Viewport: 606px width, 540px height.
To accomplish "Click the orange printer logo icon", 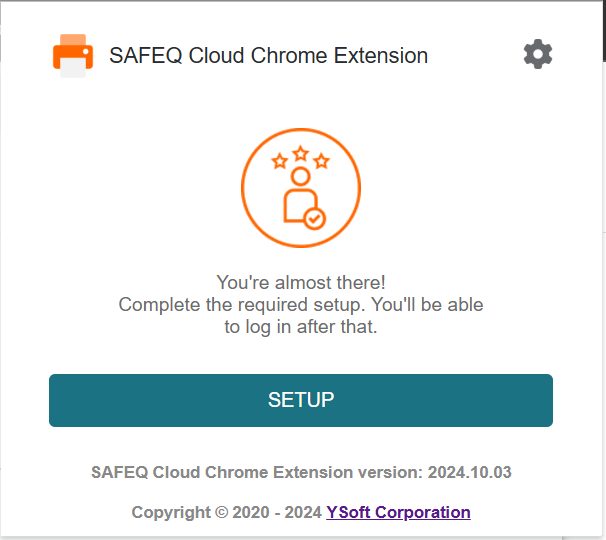I will [x=73, y=56].
